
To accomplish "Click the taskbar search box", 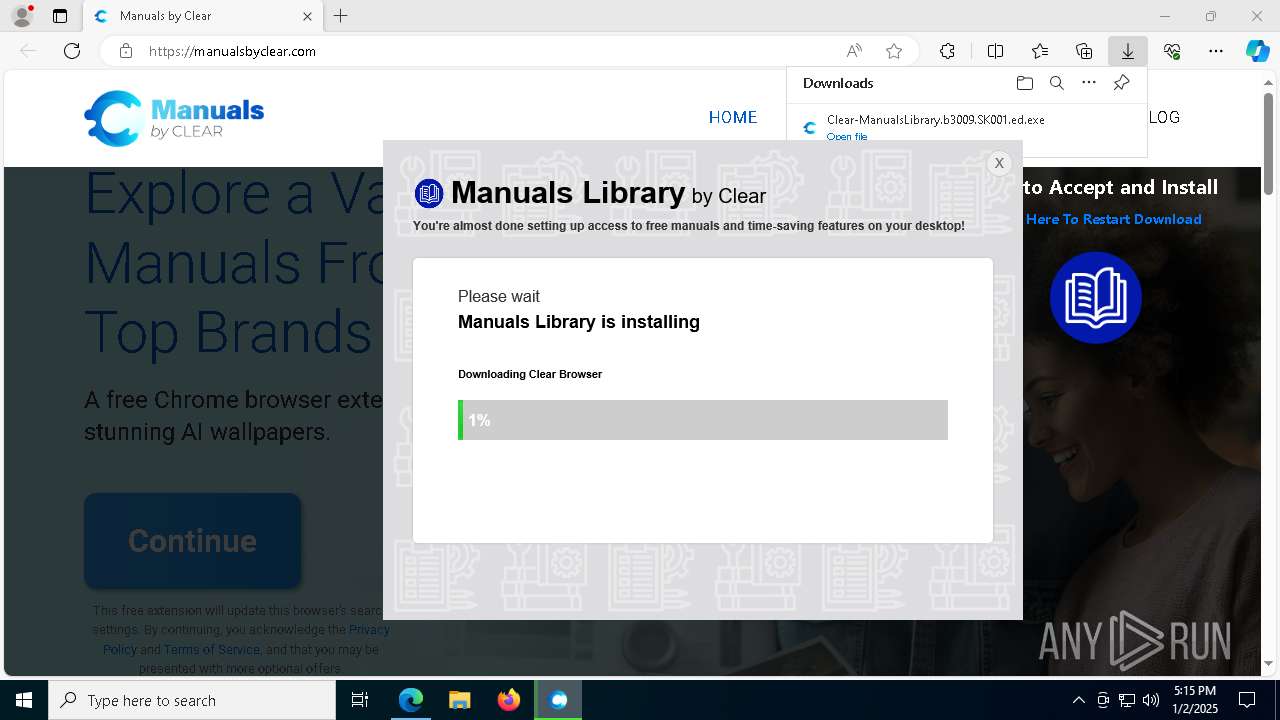I will 192,700.
